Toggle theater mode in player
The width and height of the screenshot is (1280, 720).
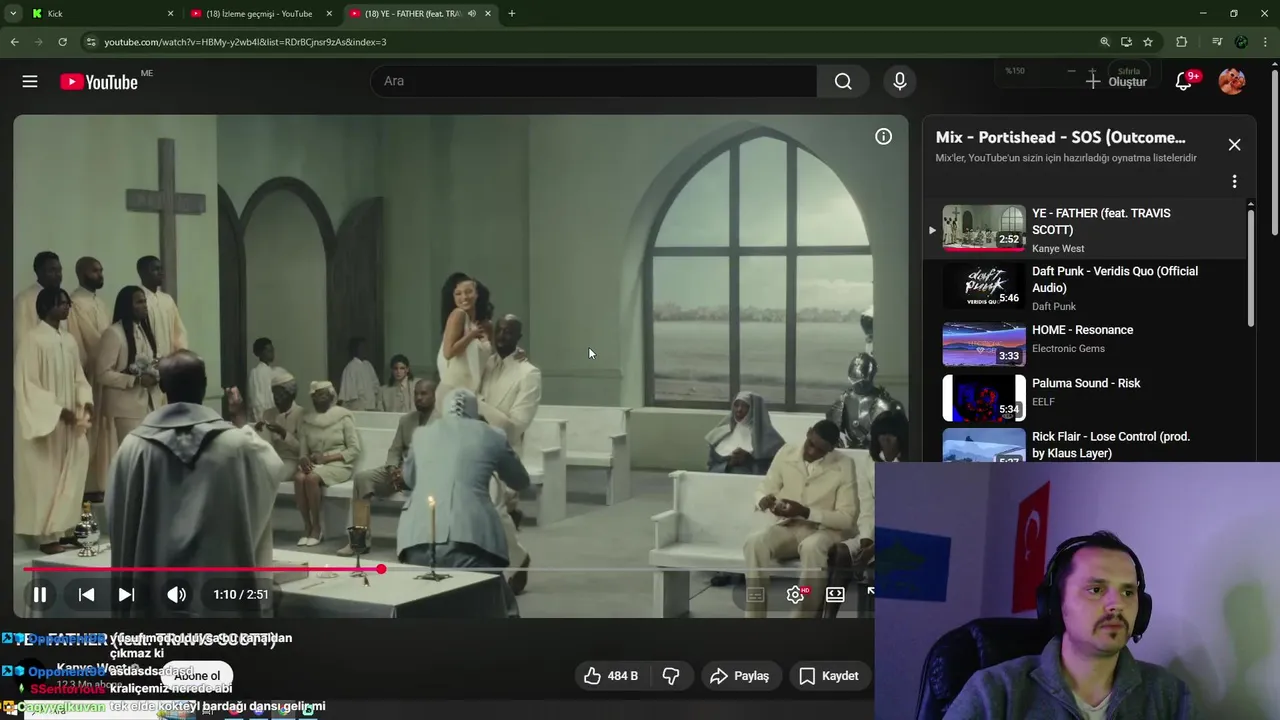835,594
